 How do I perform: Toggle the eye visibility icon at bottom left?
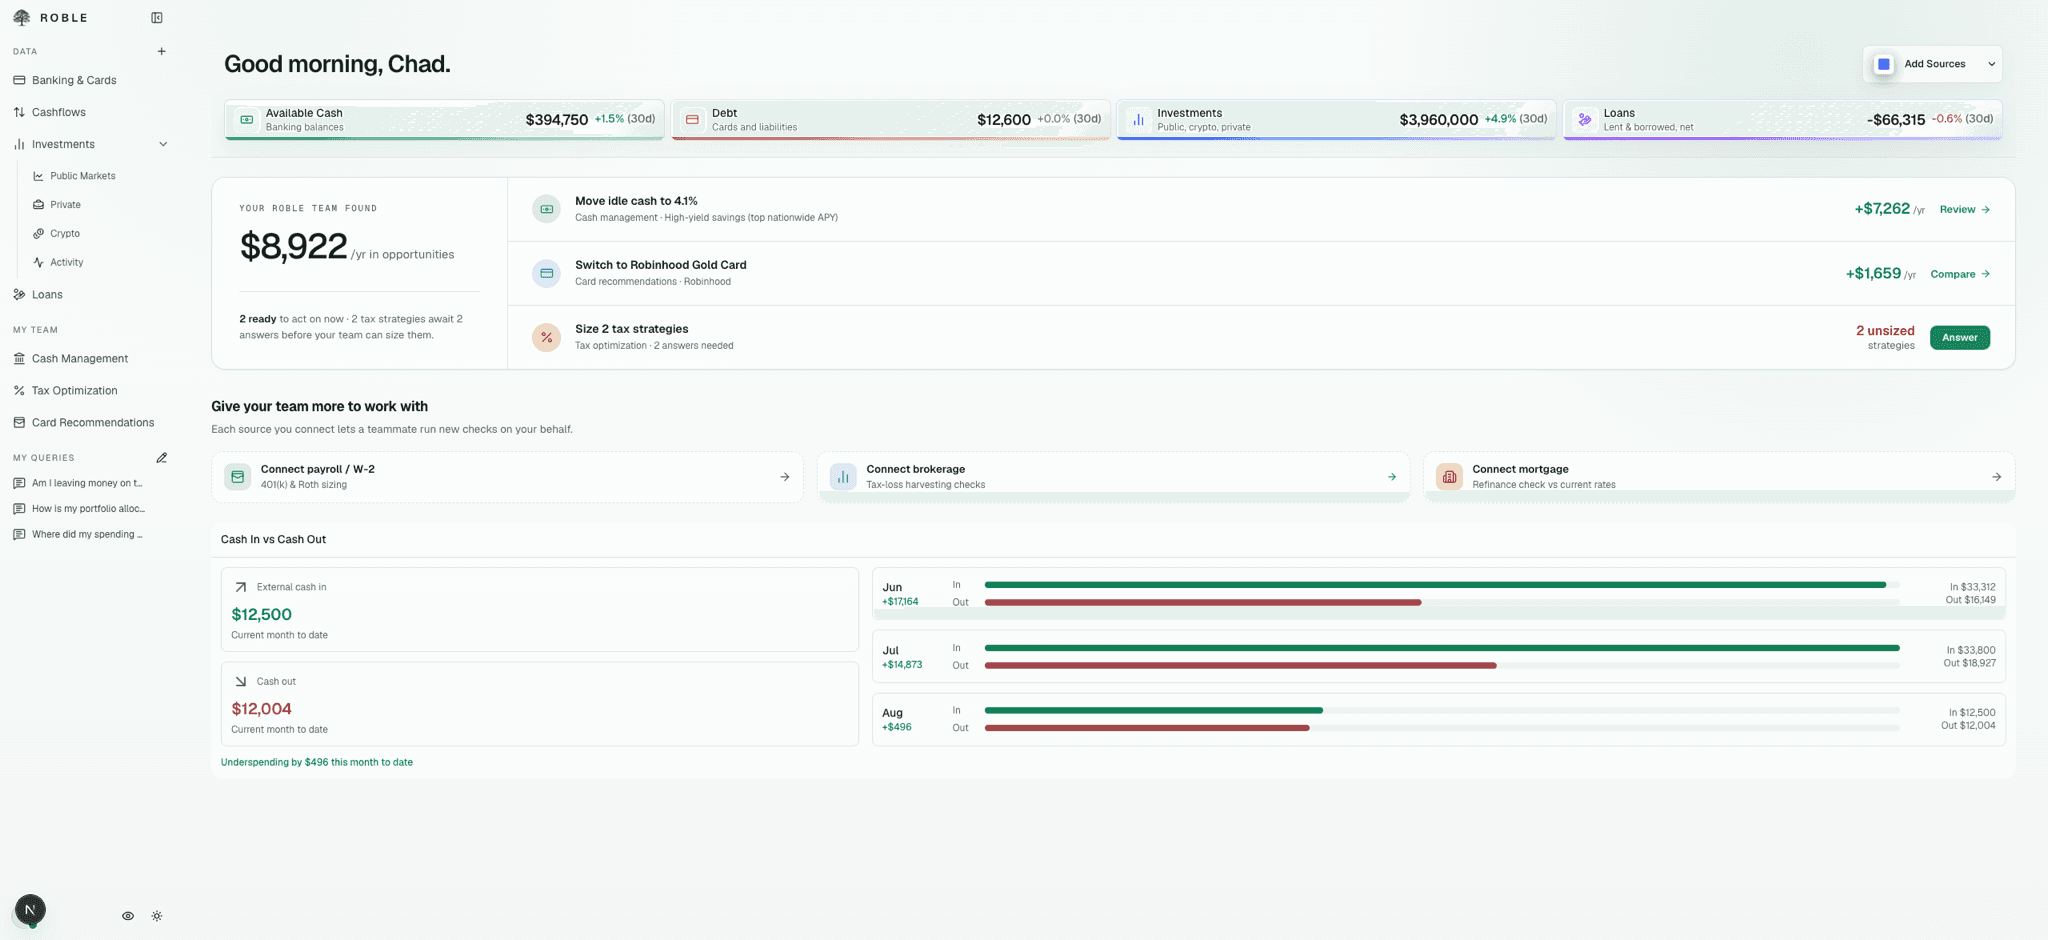(128, 916)
